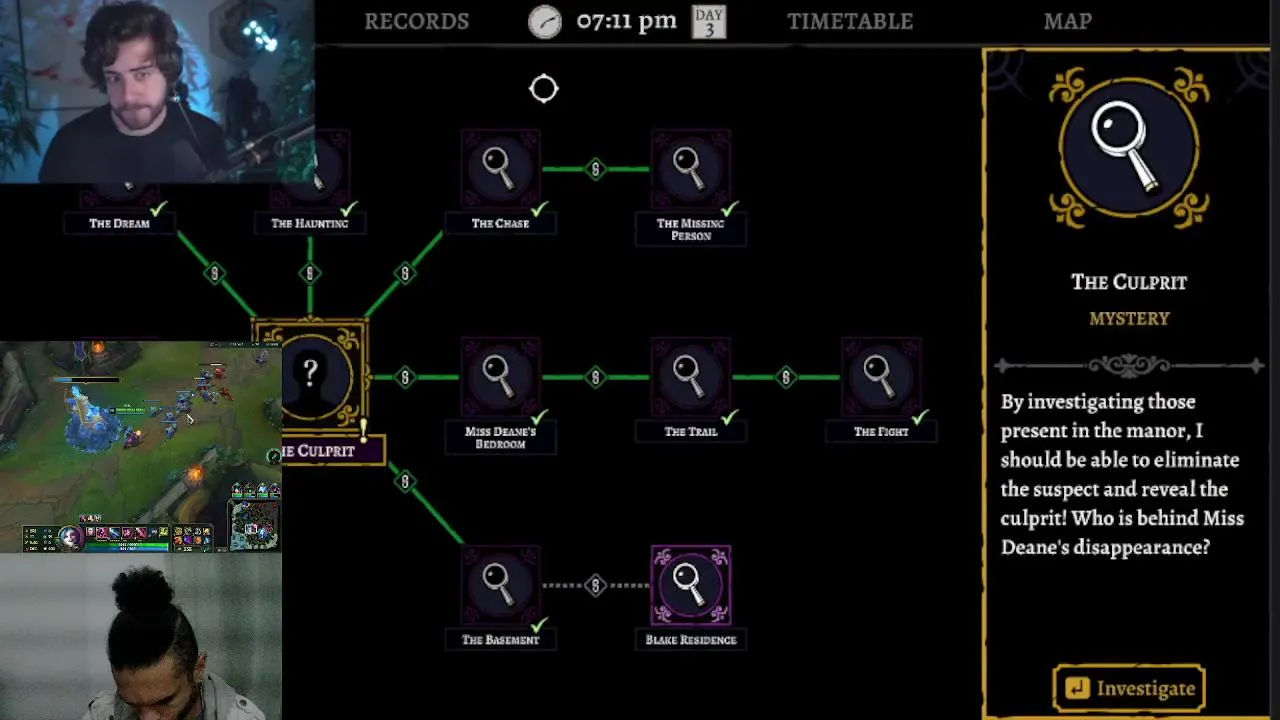The height and width of the screenshot is (720, 1280).
Task: Select The Chase magnifying glass node
Action: click(500, 168)
